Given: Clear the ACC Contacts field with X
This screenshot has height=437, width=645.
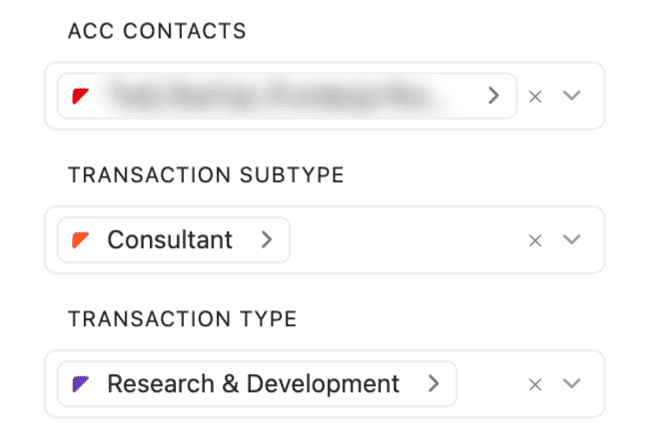Looking at the screenshot, I should tap(535, 96).
